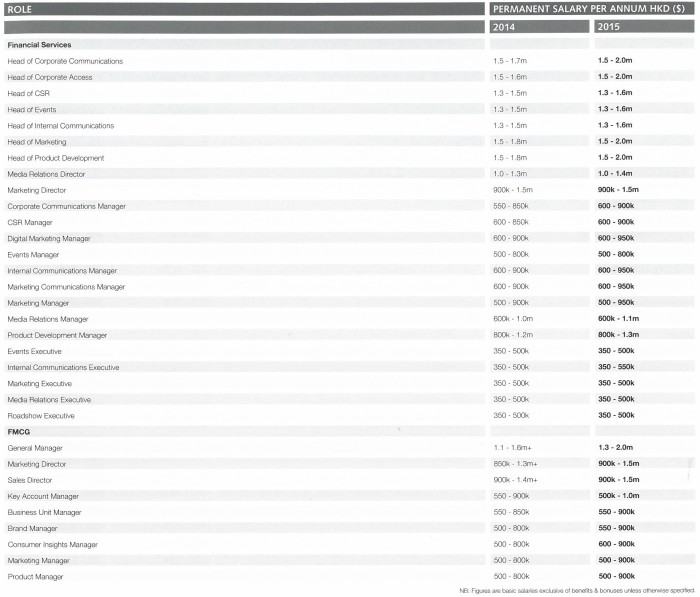This screenshot has height=597, width=700.
Task: Click Product Development Manager role
Action: [57, 335]
